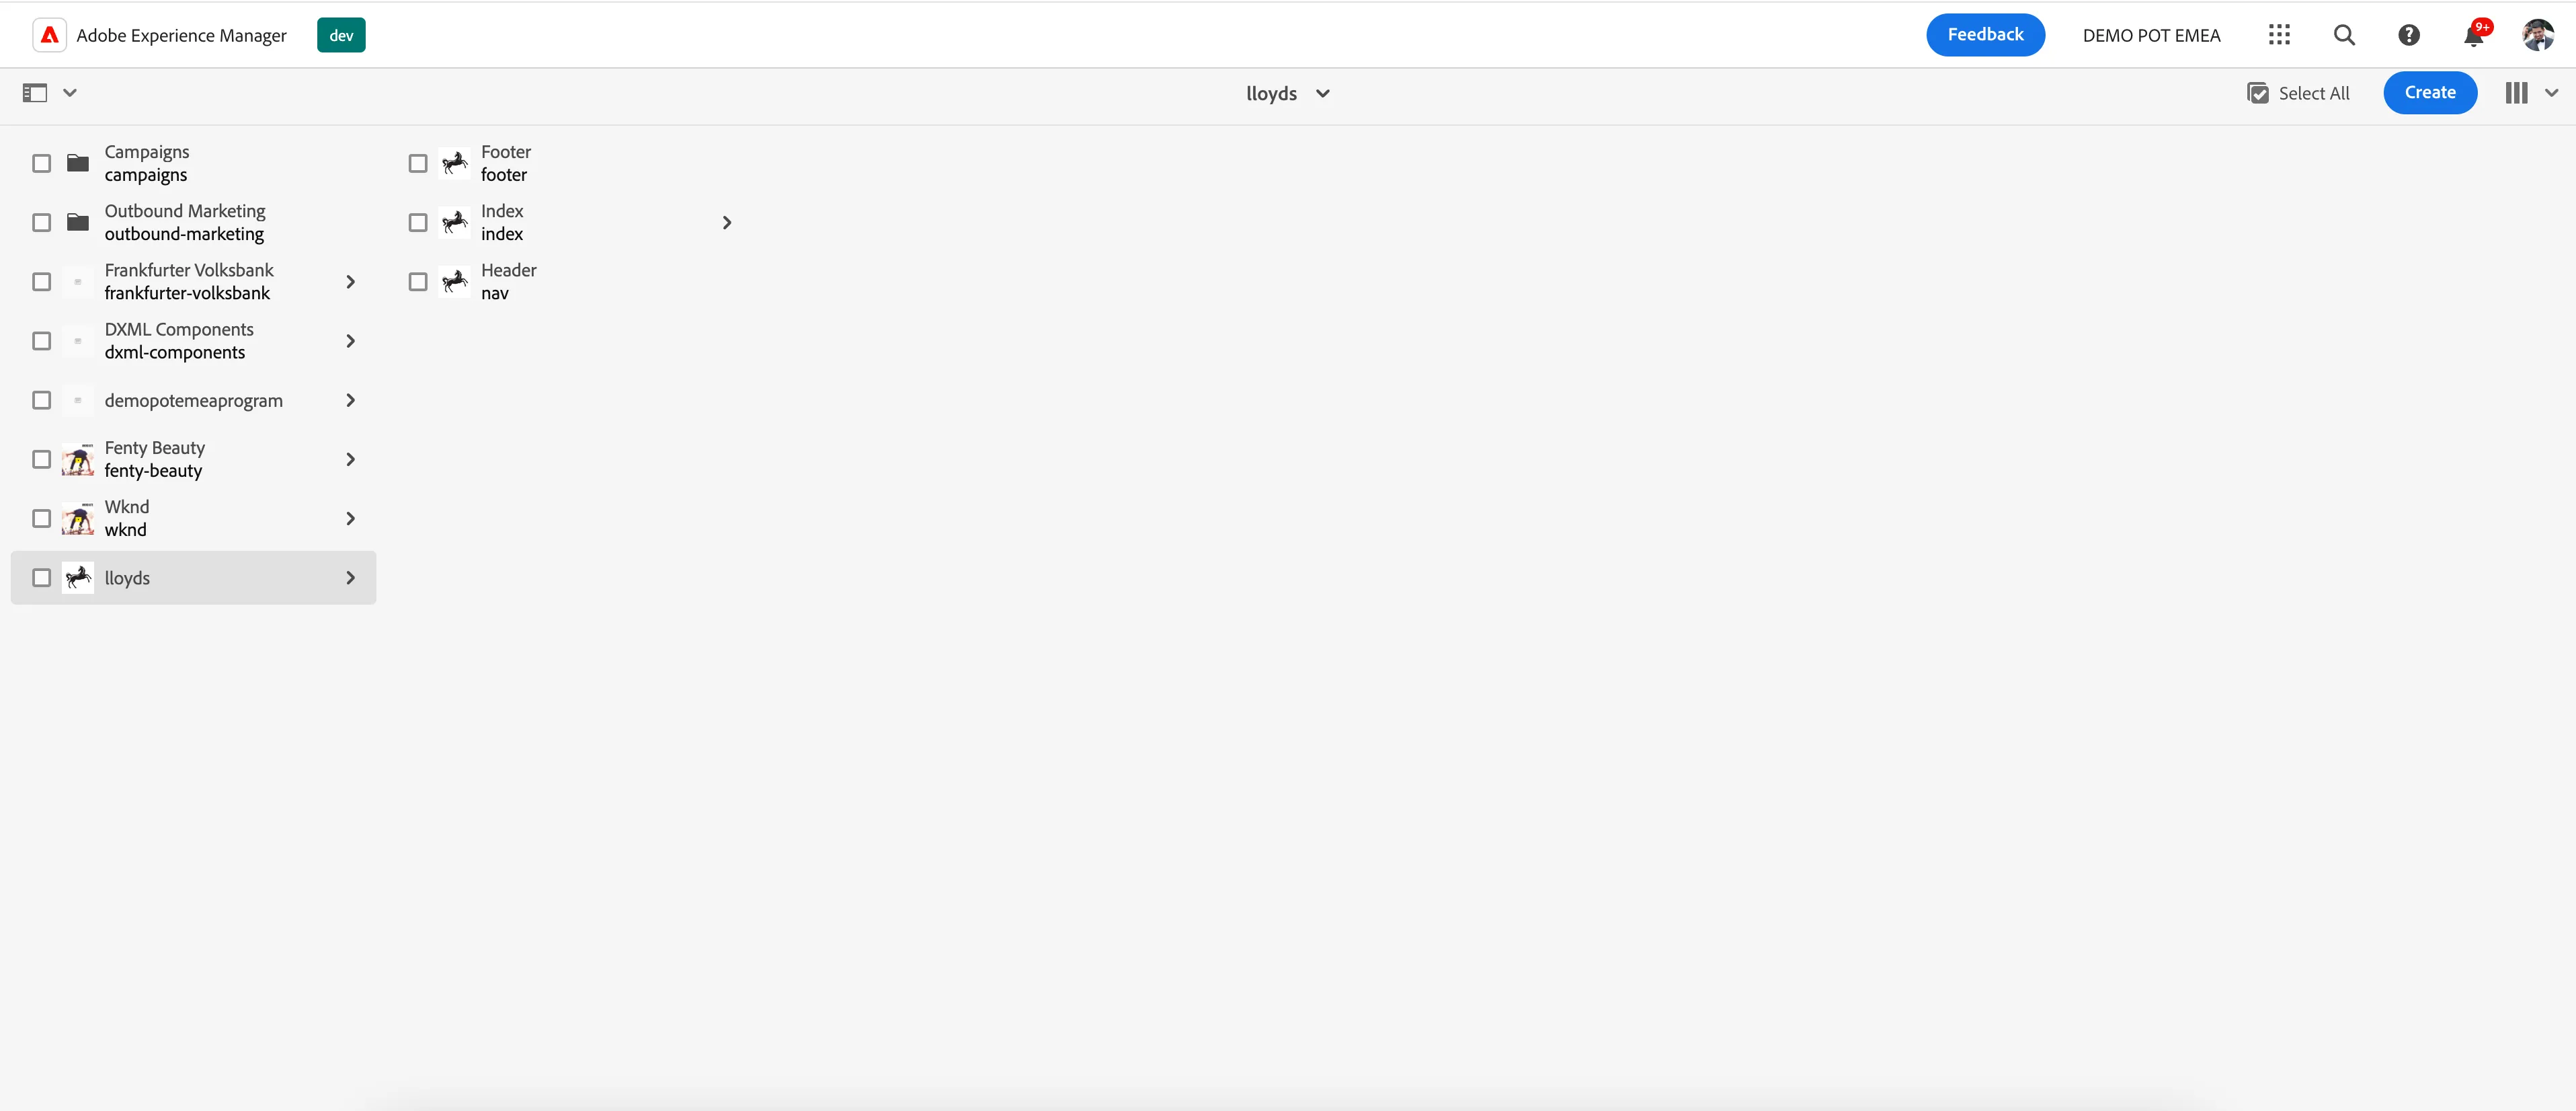This screenshot has height=1111, width=2576.
Task: Tick the lloyds row checkbox
Action: point(41,577)
